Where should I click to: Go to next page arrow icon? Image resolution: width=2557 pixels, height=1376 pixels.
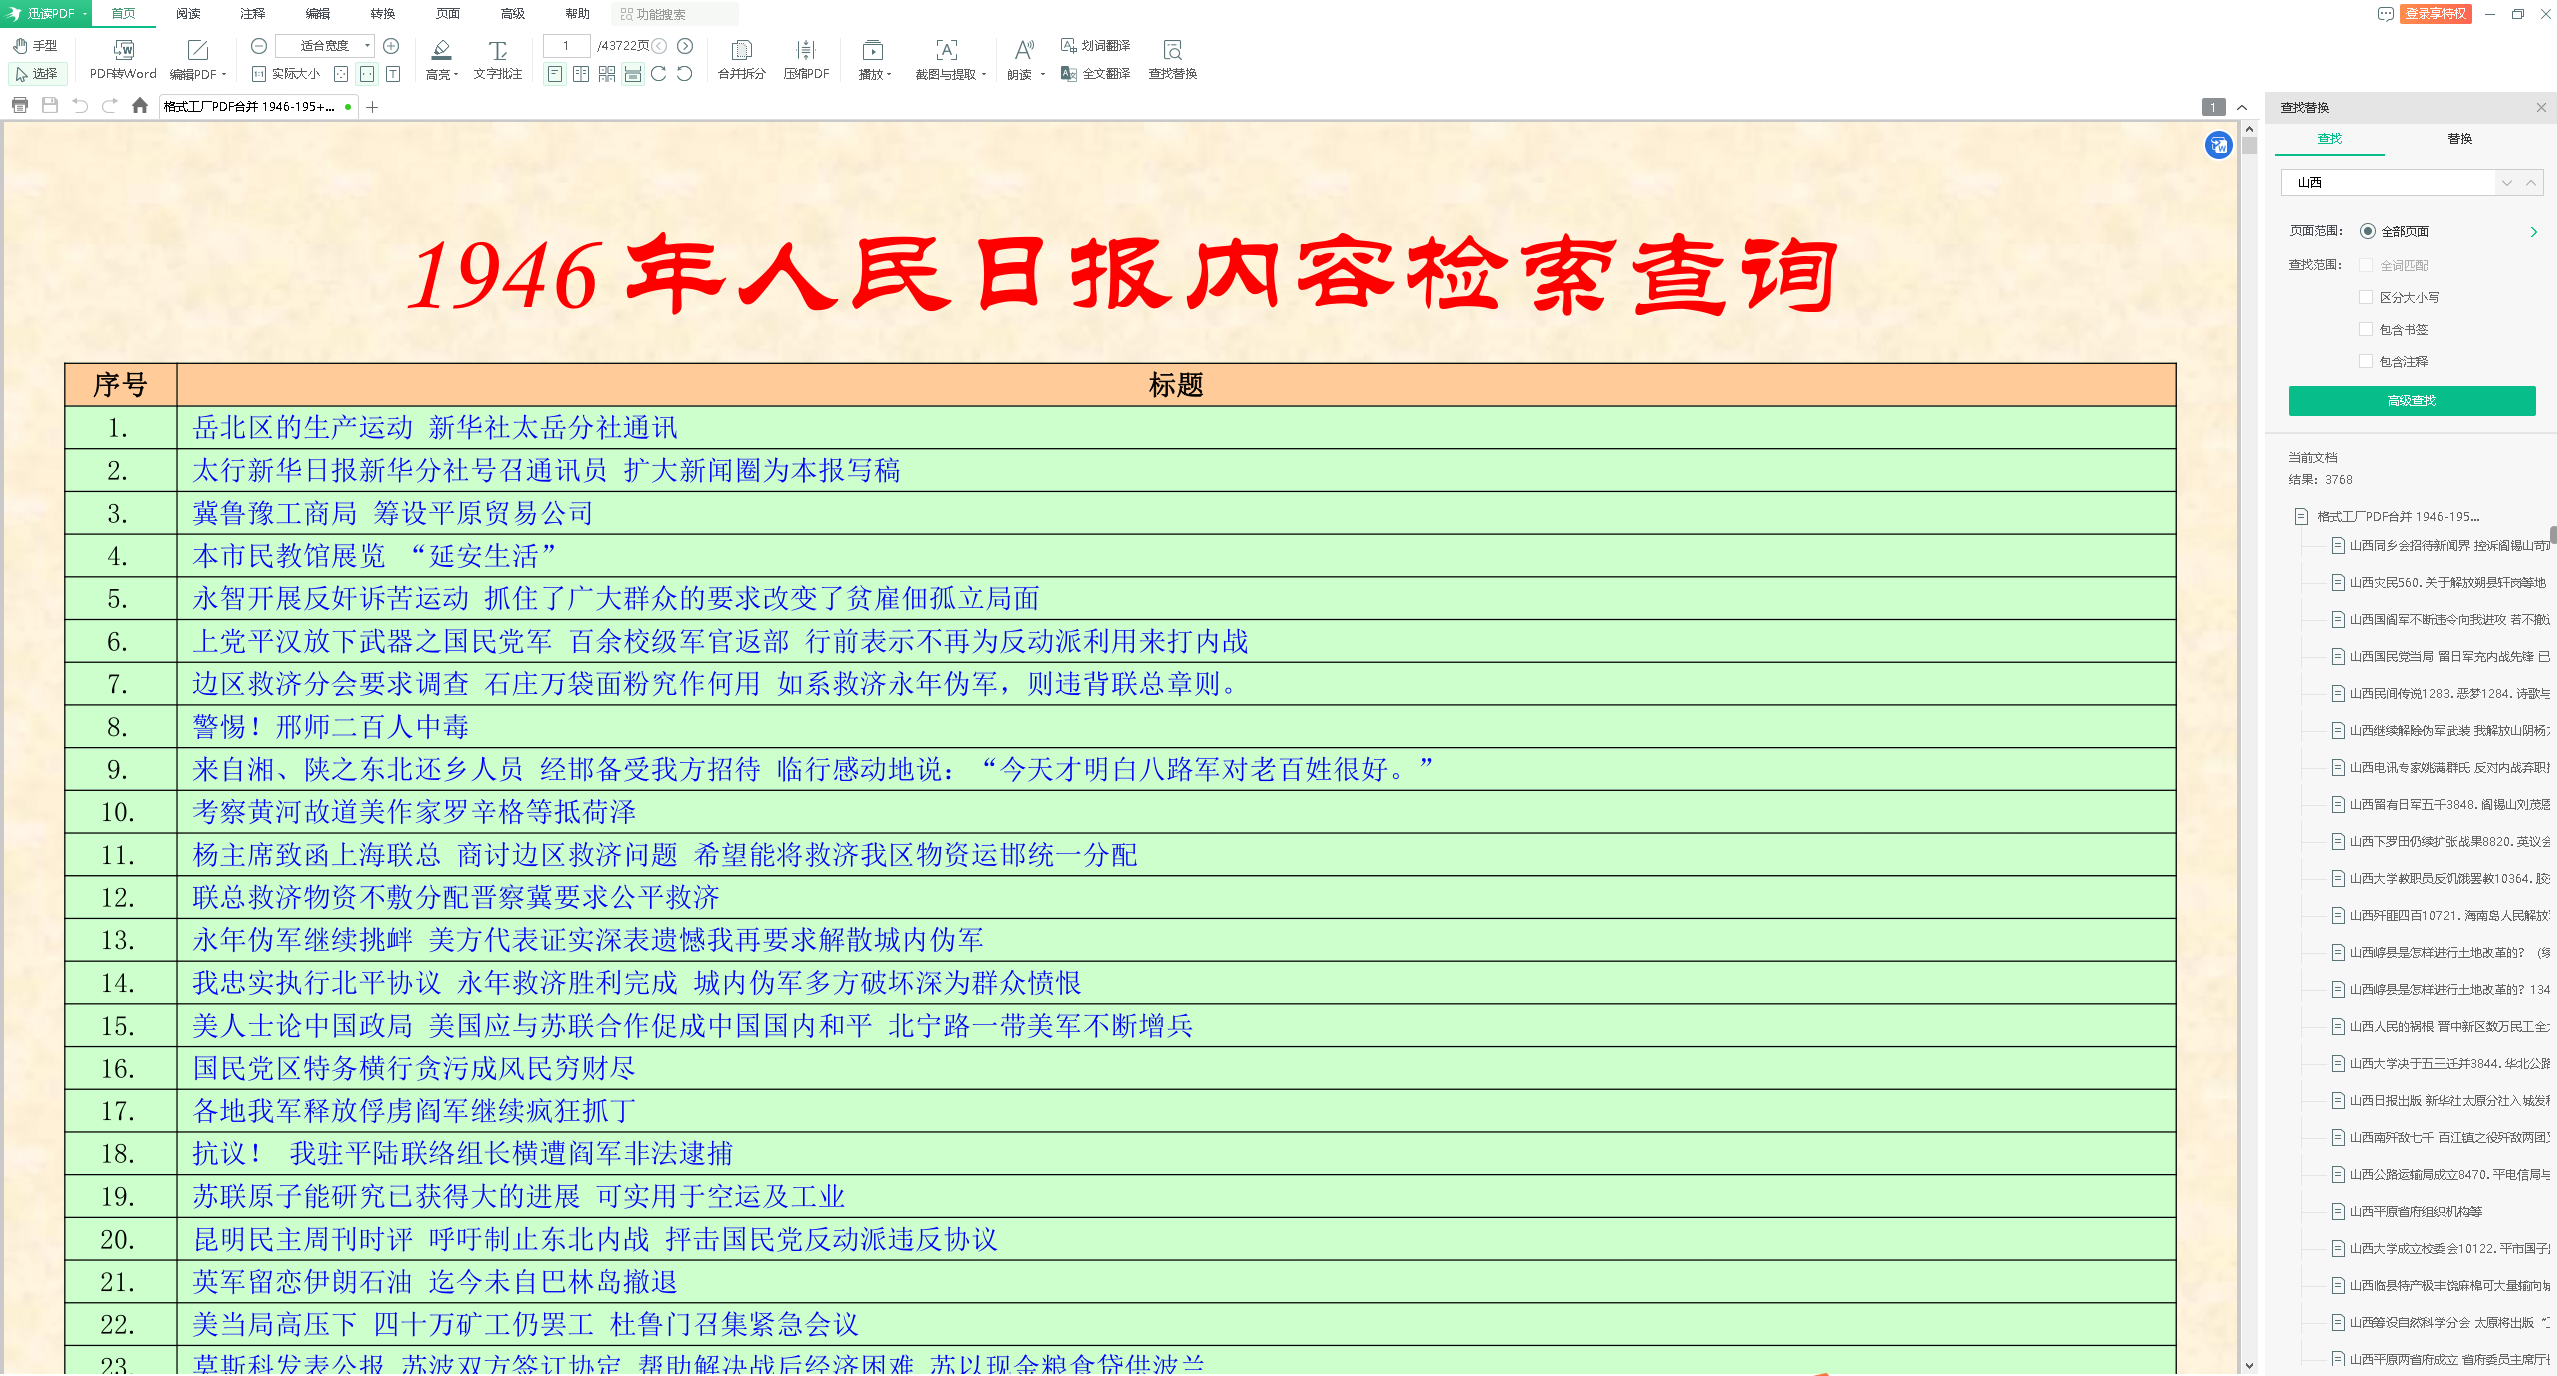tap(685, 46)
